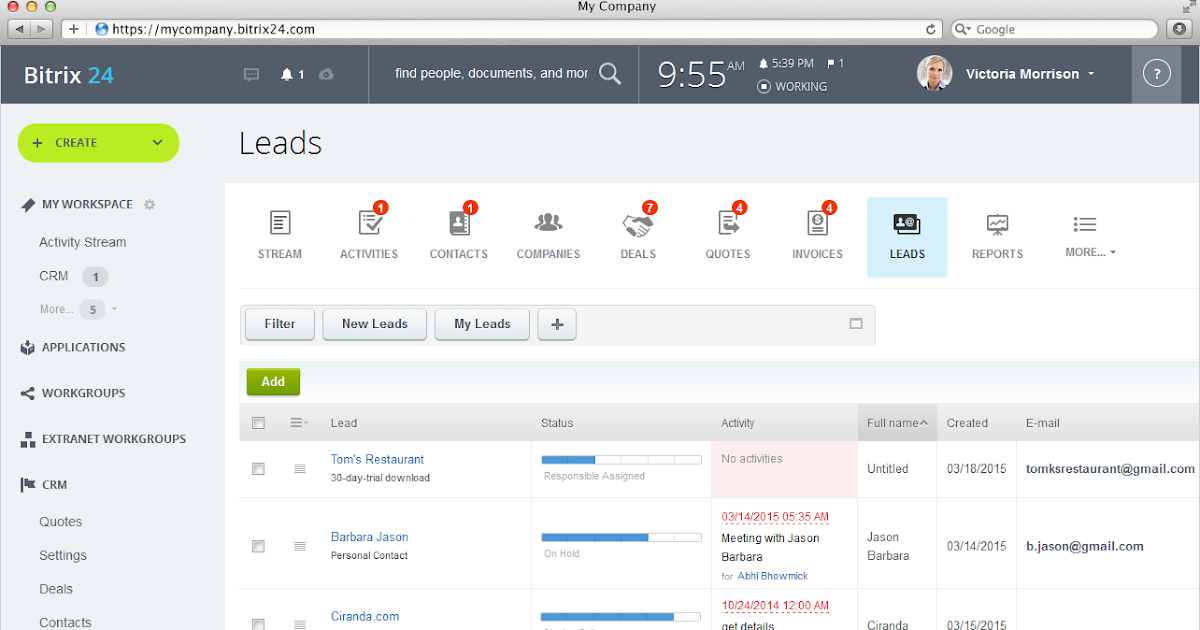Click the browser back arrow

(x=20, y=29)
